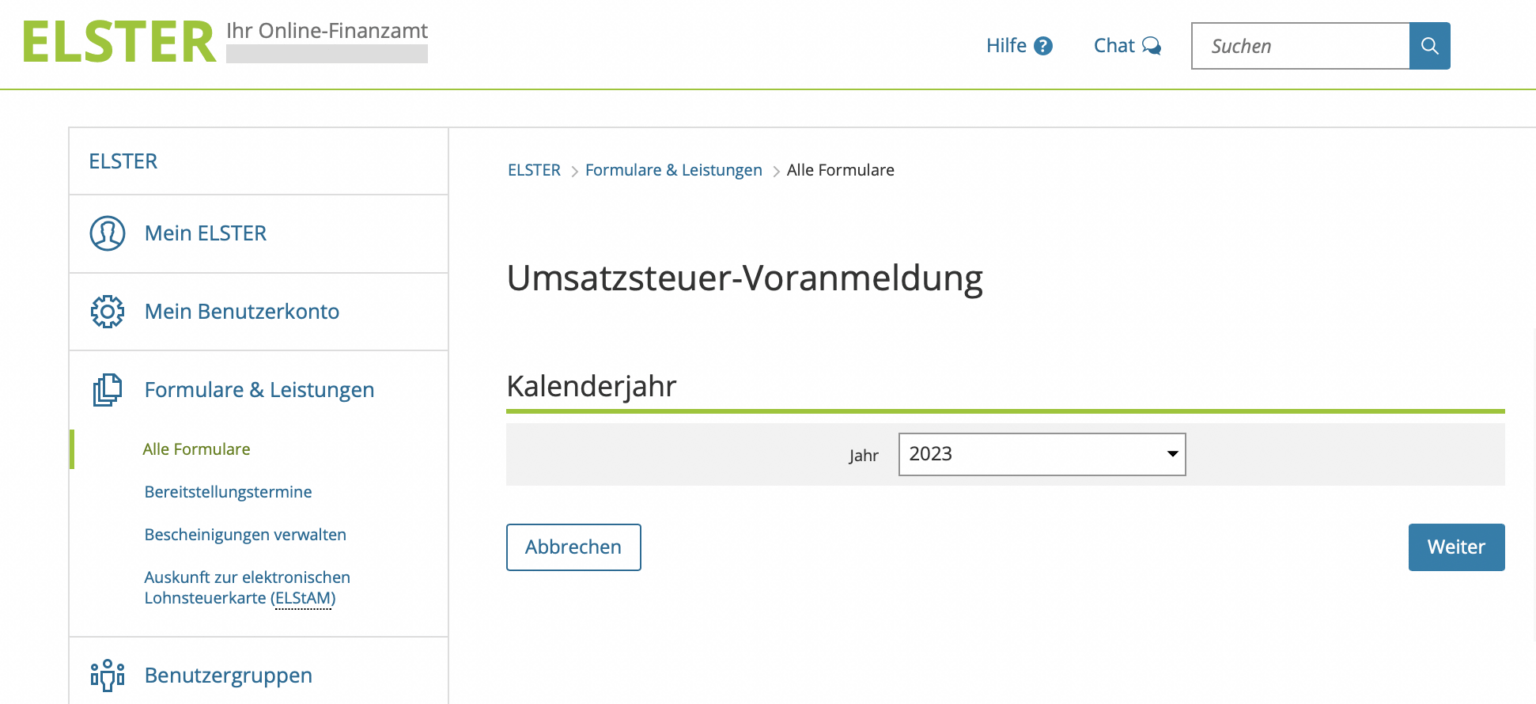Click the Formulare & Leistungen documents icon
The image size is (1536, 704).
pos(107,390)
